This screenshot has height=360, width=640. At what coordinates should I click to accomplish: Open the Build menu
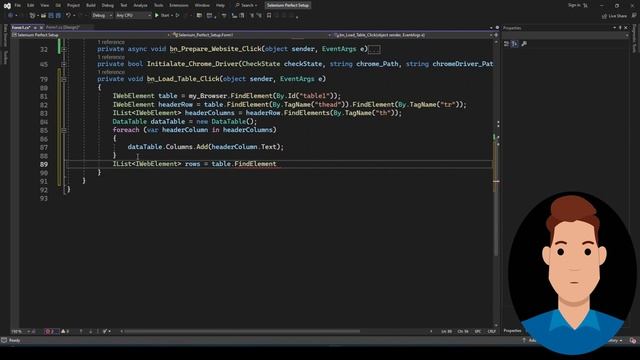pos(91,5)
